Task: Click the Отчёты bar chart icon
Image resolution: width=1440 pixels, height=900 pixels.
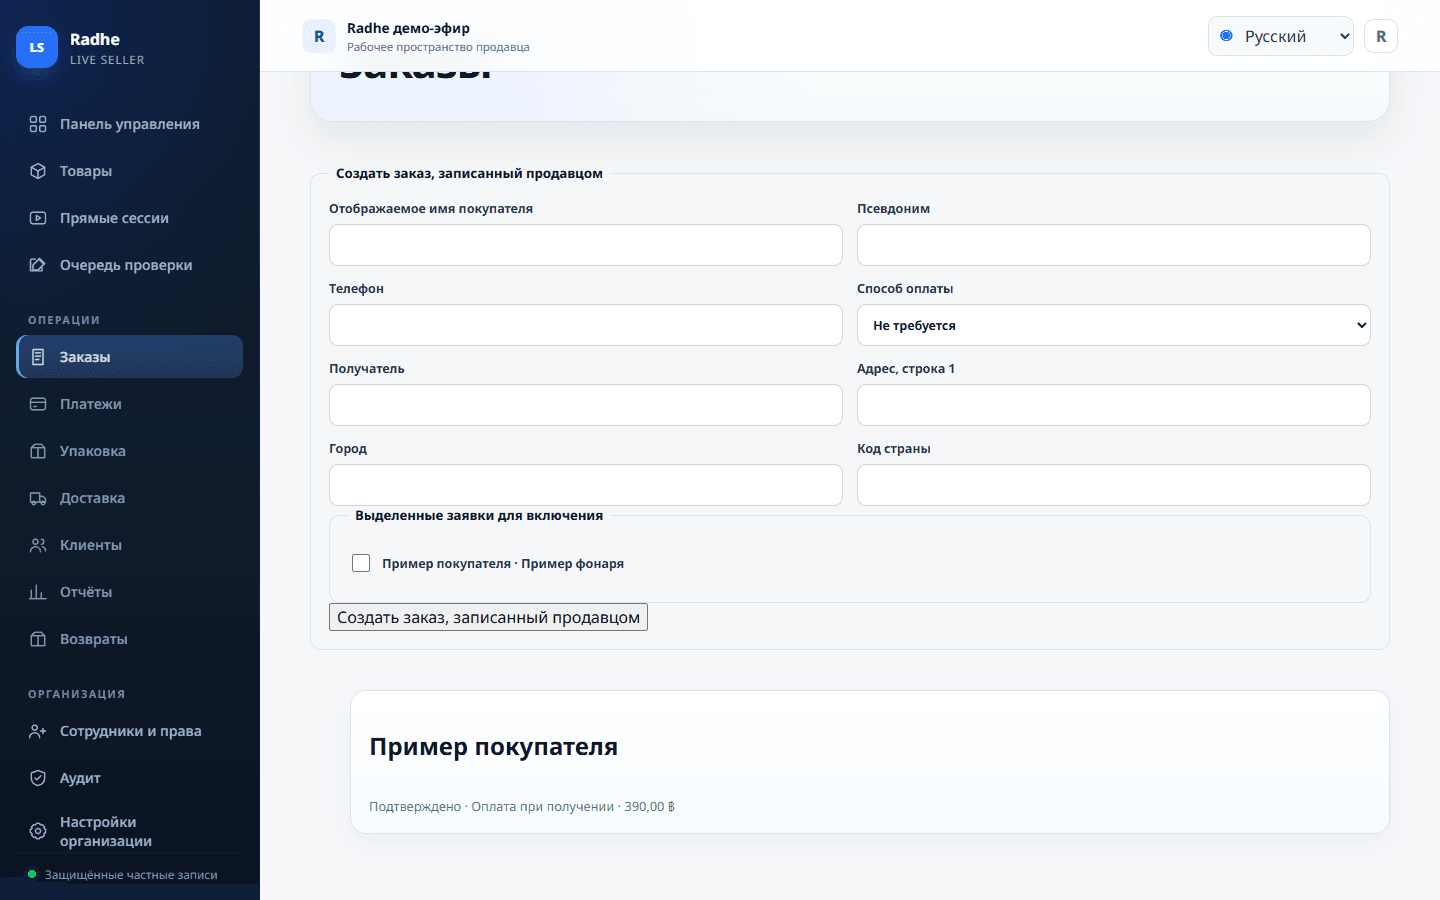Action: click(38, 592)
